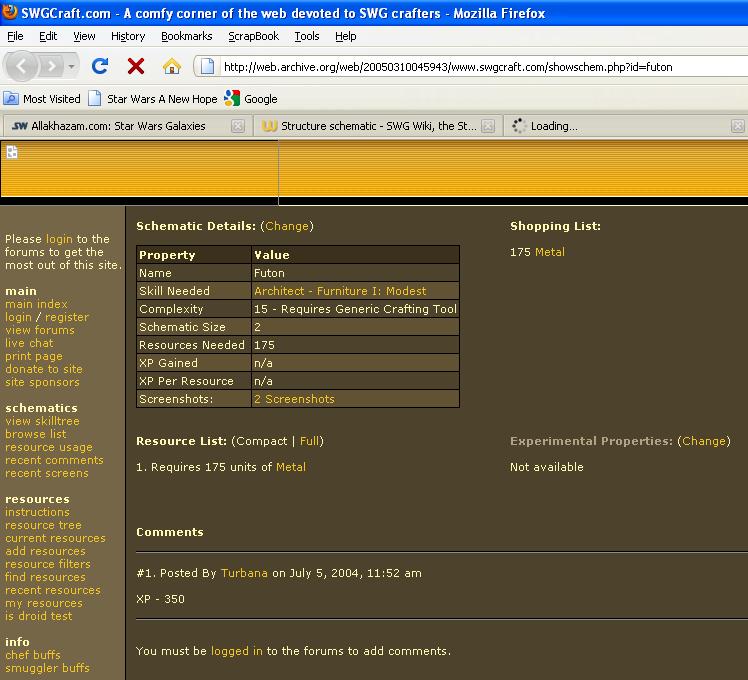Open the ScrapBook menu
The height and width of the screenshot is (680, 748).
pyautogui.click(x=253, y=36)
